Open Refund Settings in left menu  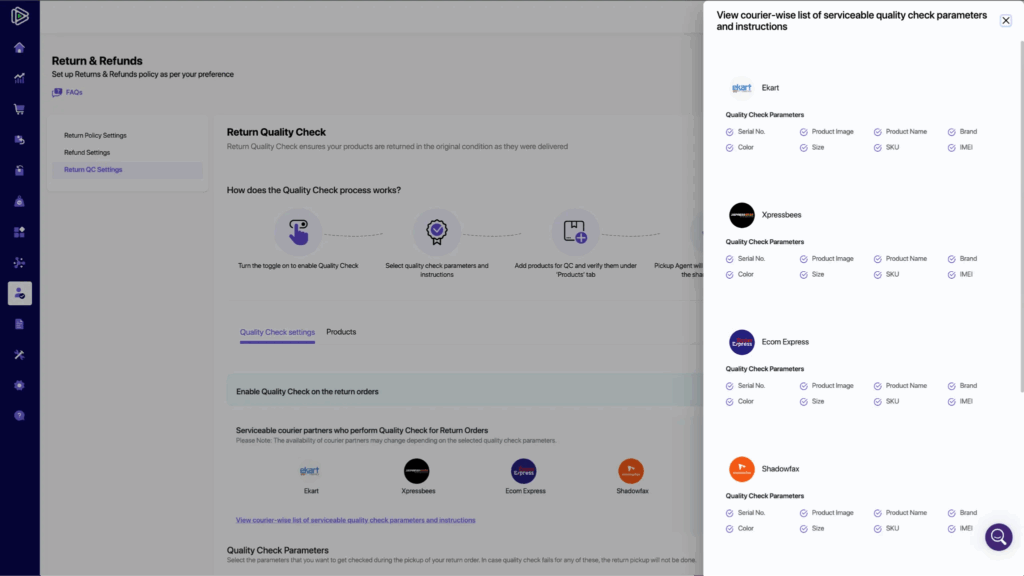coord(87,152)
